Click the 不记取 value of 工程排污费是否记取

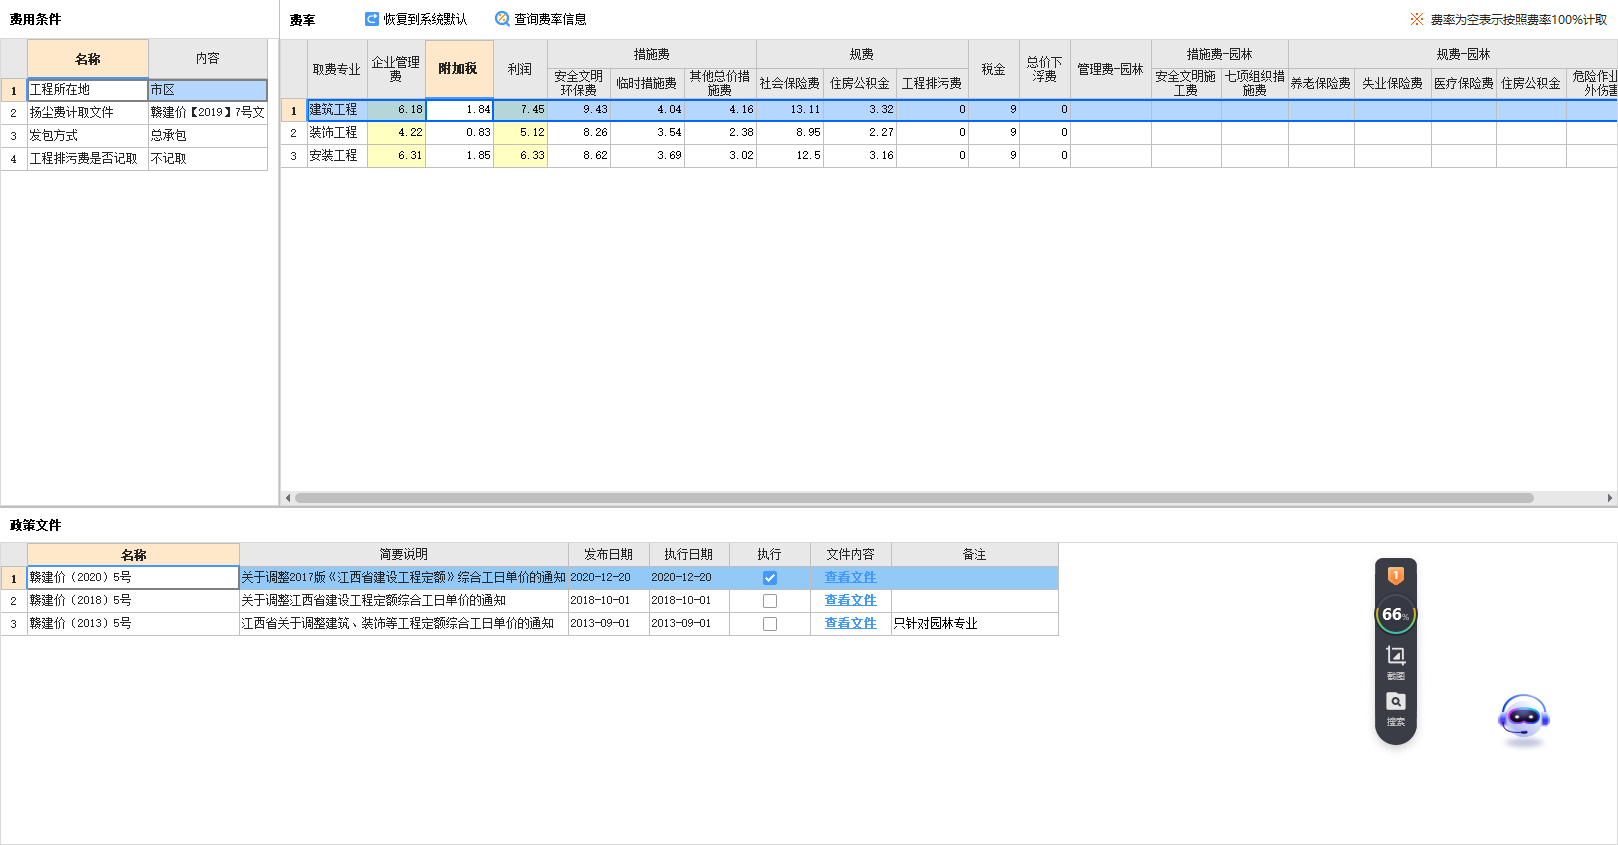coord(207,159)
